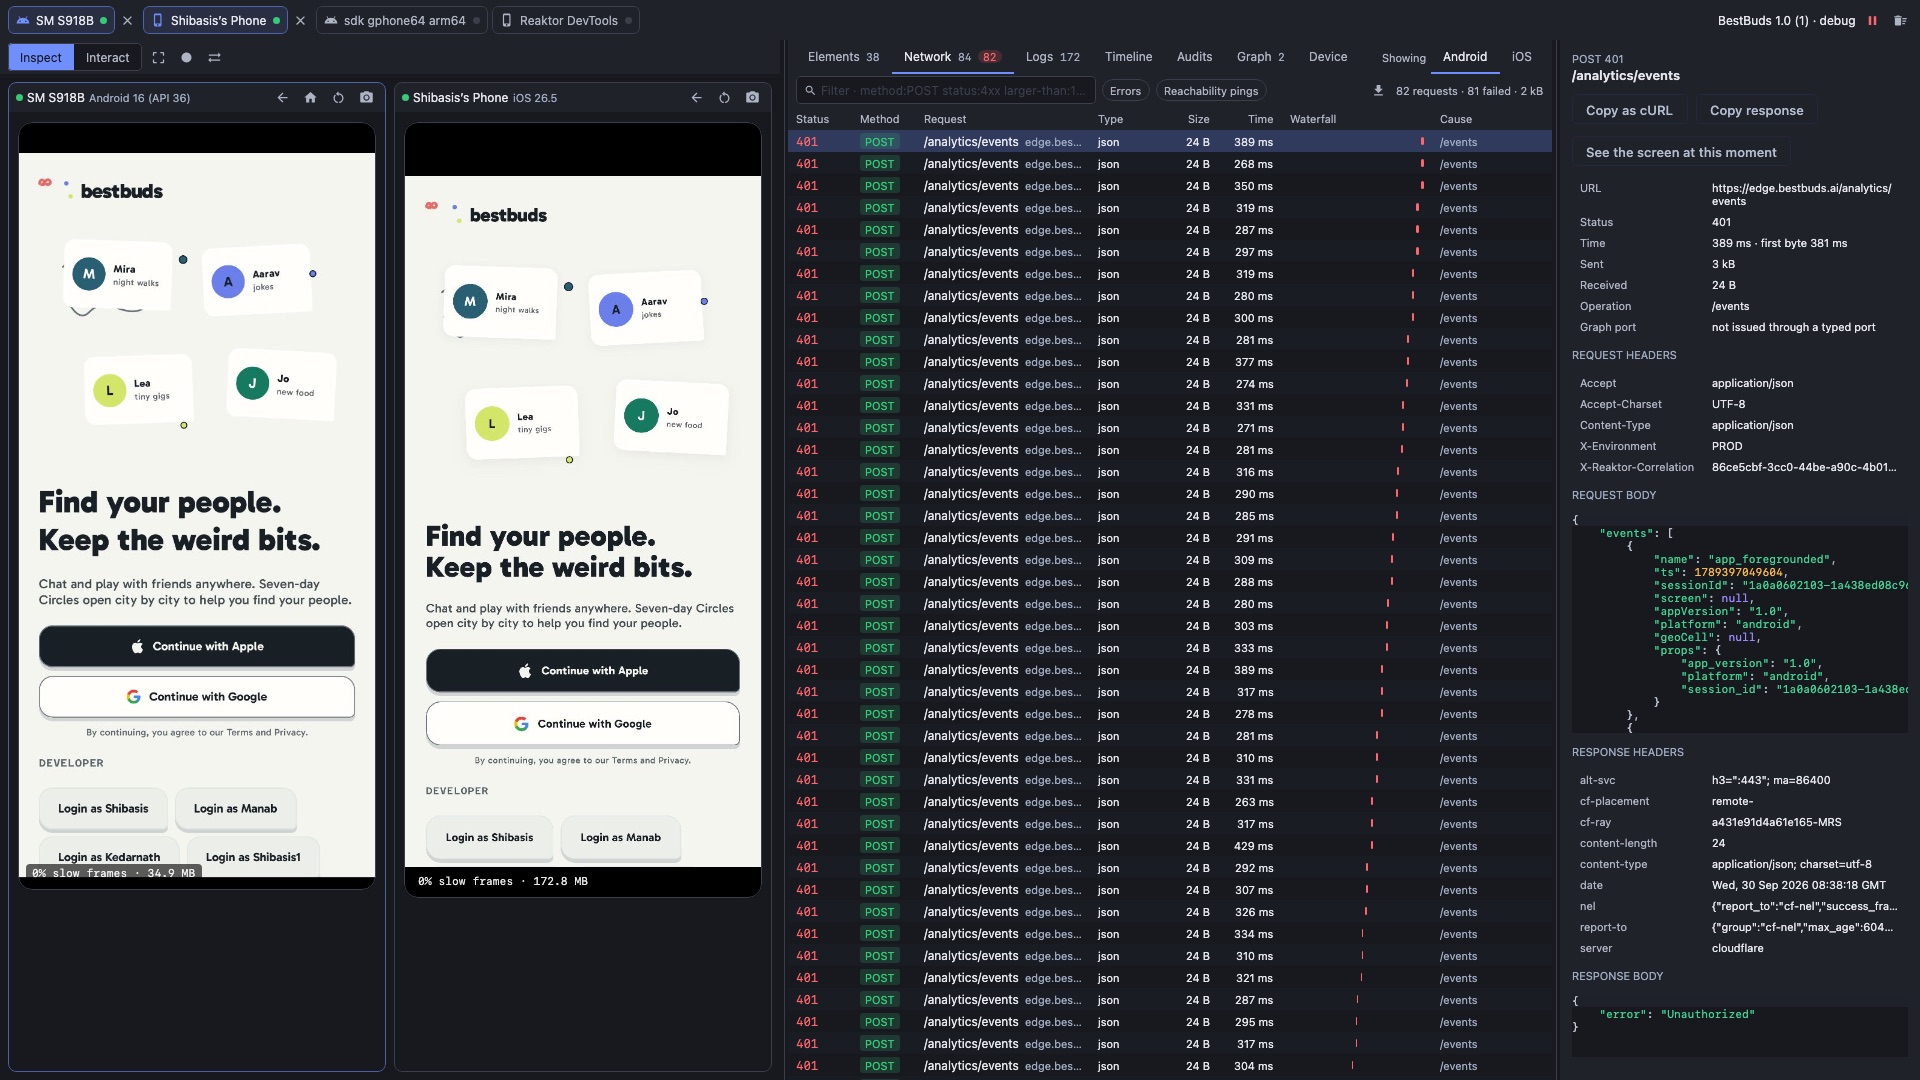Open the Graph tab
This screenshot has width=1920, height=1080.
(1260, 57)
